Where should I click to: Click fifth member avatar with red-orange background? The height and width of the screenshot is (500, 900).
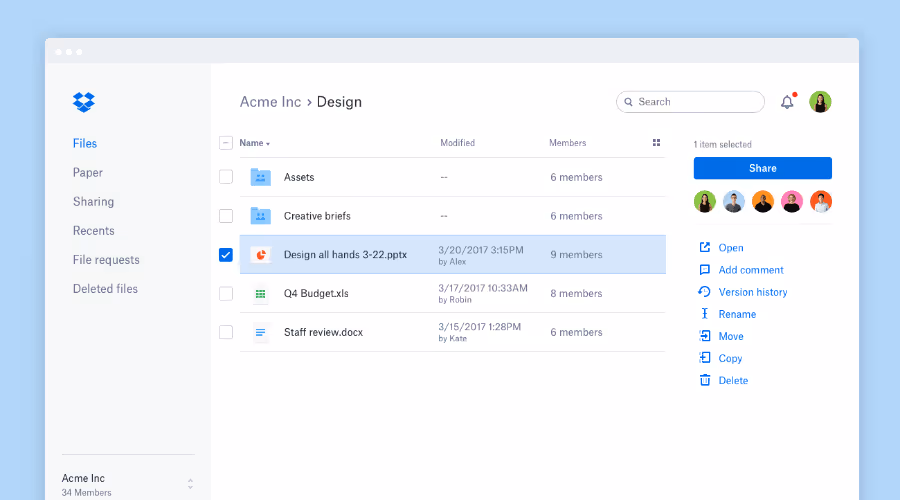pyautogui.click(x=821, y=201)
